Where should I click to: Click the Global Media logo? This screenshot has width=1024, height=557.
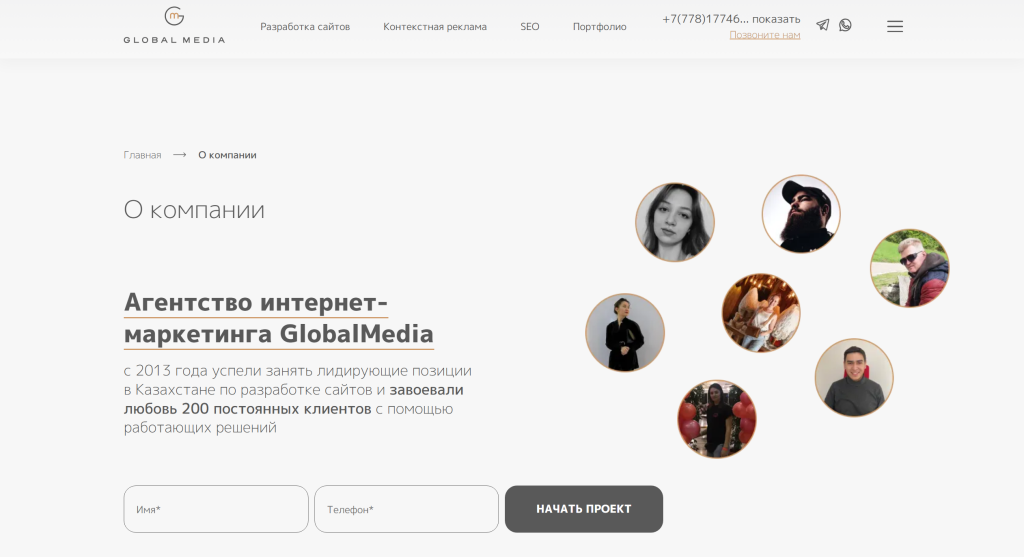click(x=174, y=25)
